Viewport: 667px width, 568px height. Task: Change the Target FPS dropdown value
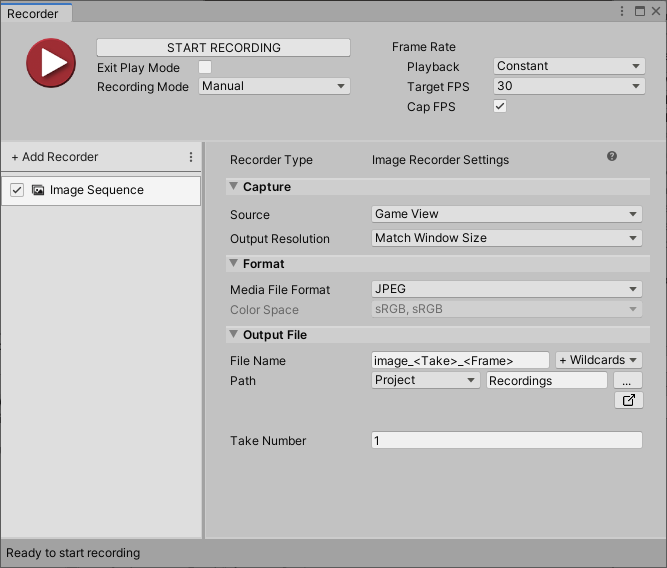pos(568,86)
